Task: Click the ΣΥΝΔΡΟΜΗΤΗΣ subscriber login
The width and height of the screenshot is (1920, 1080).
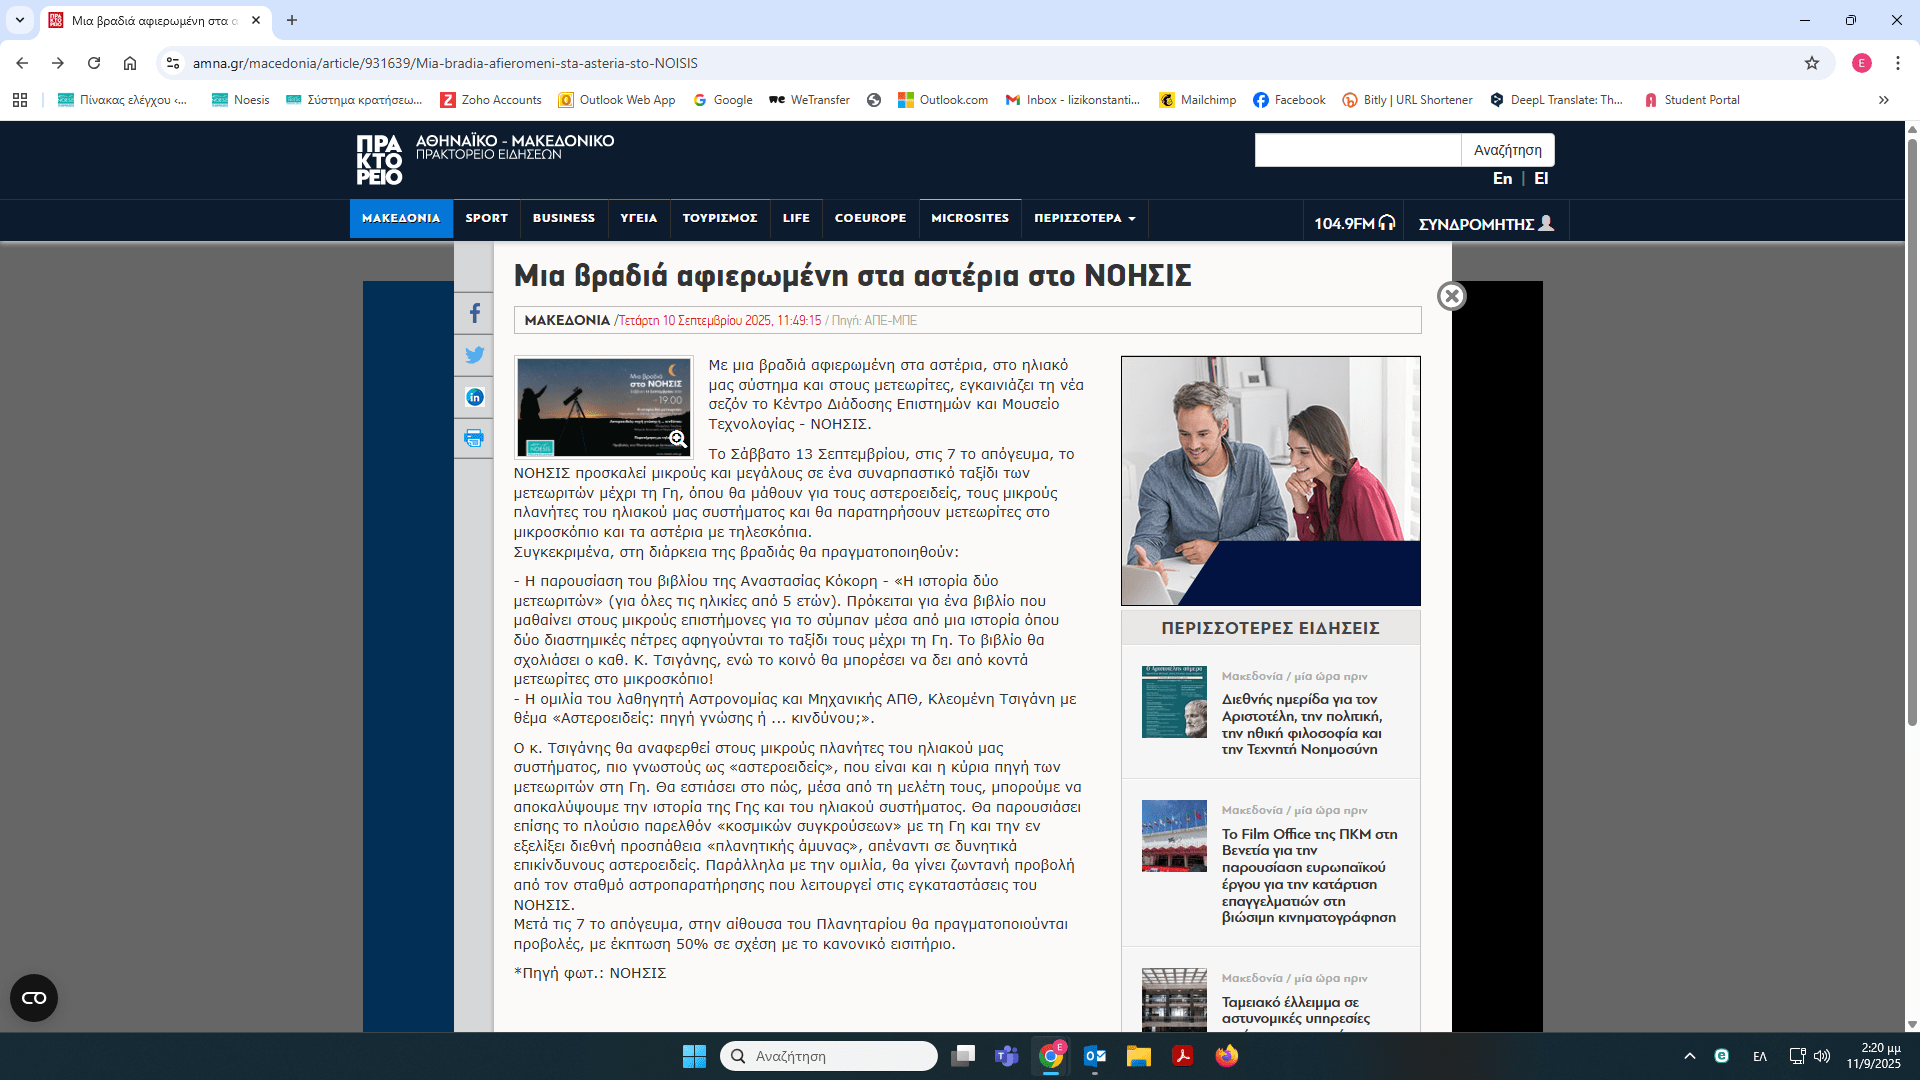Action: [x=1485, y=223]
